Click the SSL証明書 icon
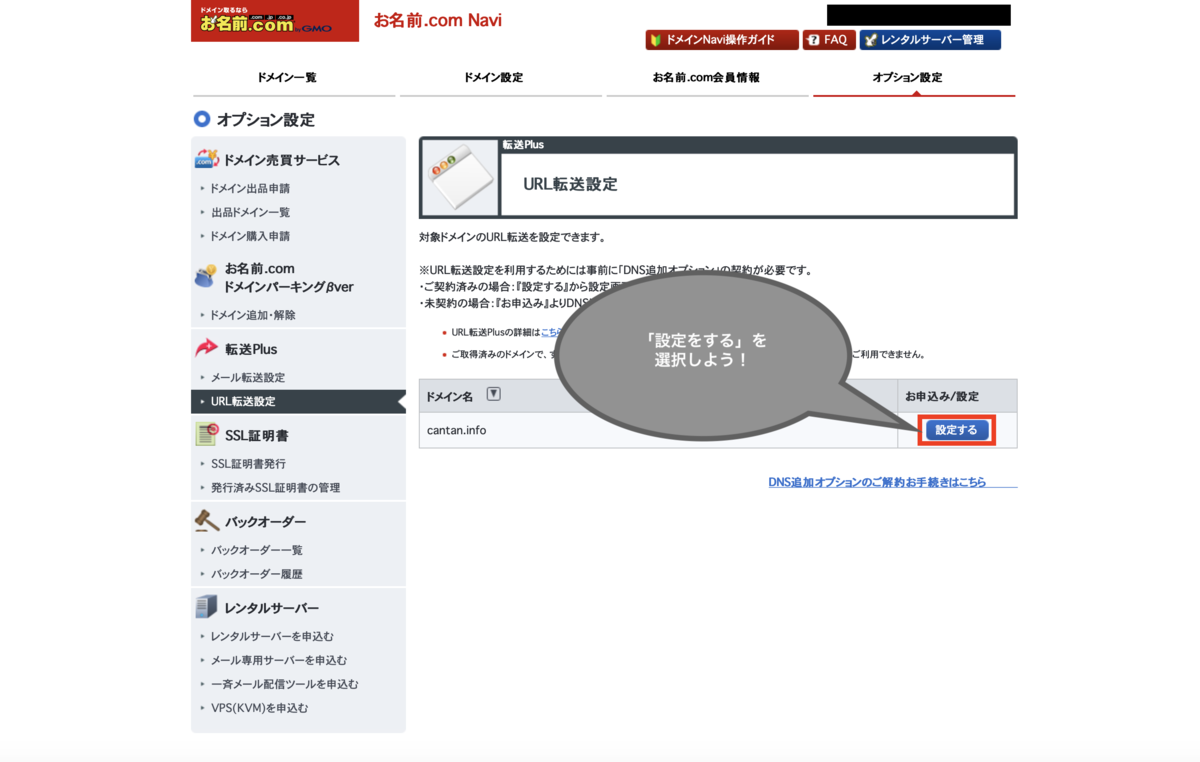Image resolution: width=1200 pixels, height=762 pixels. coord(206,435)
